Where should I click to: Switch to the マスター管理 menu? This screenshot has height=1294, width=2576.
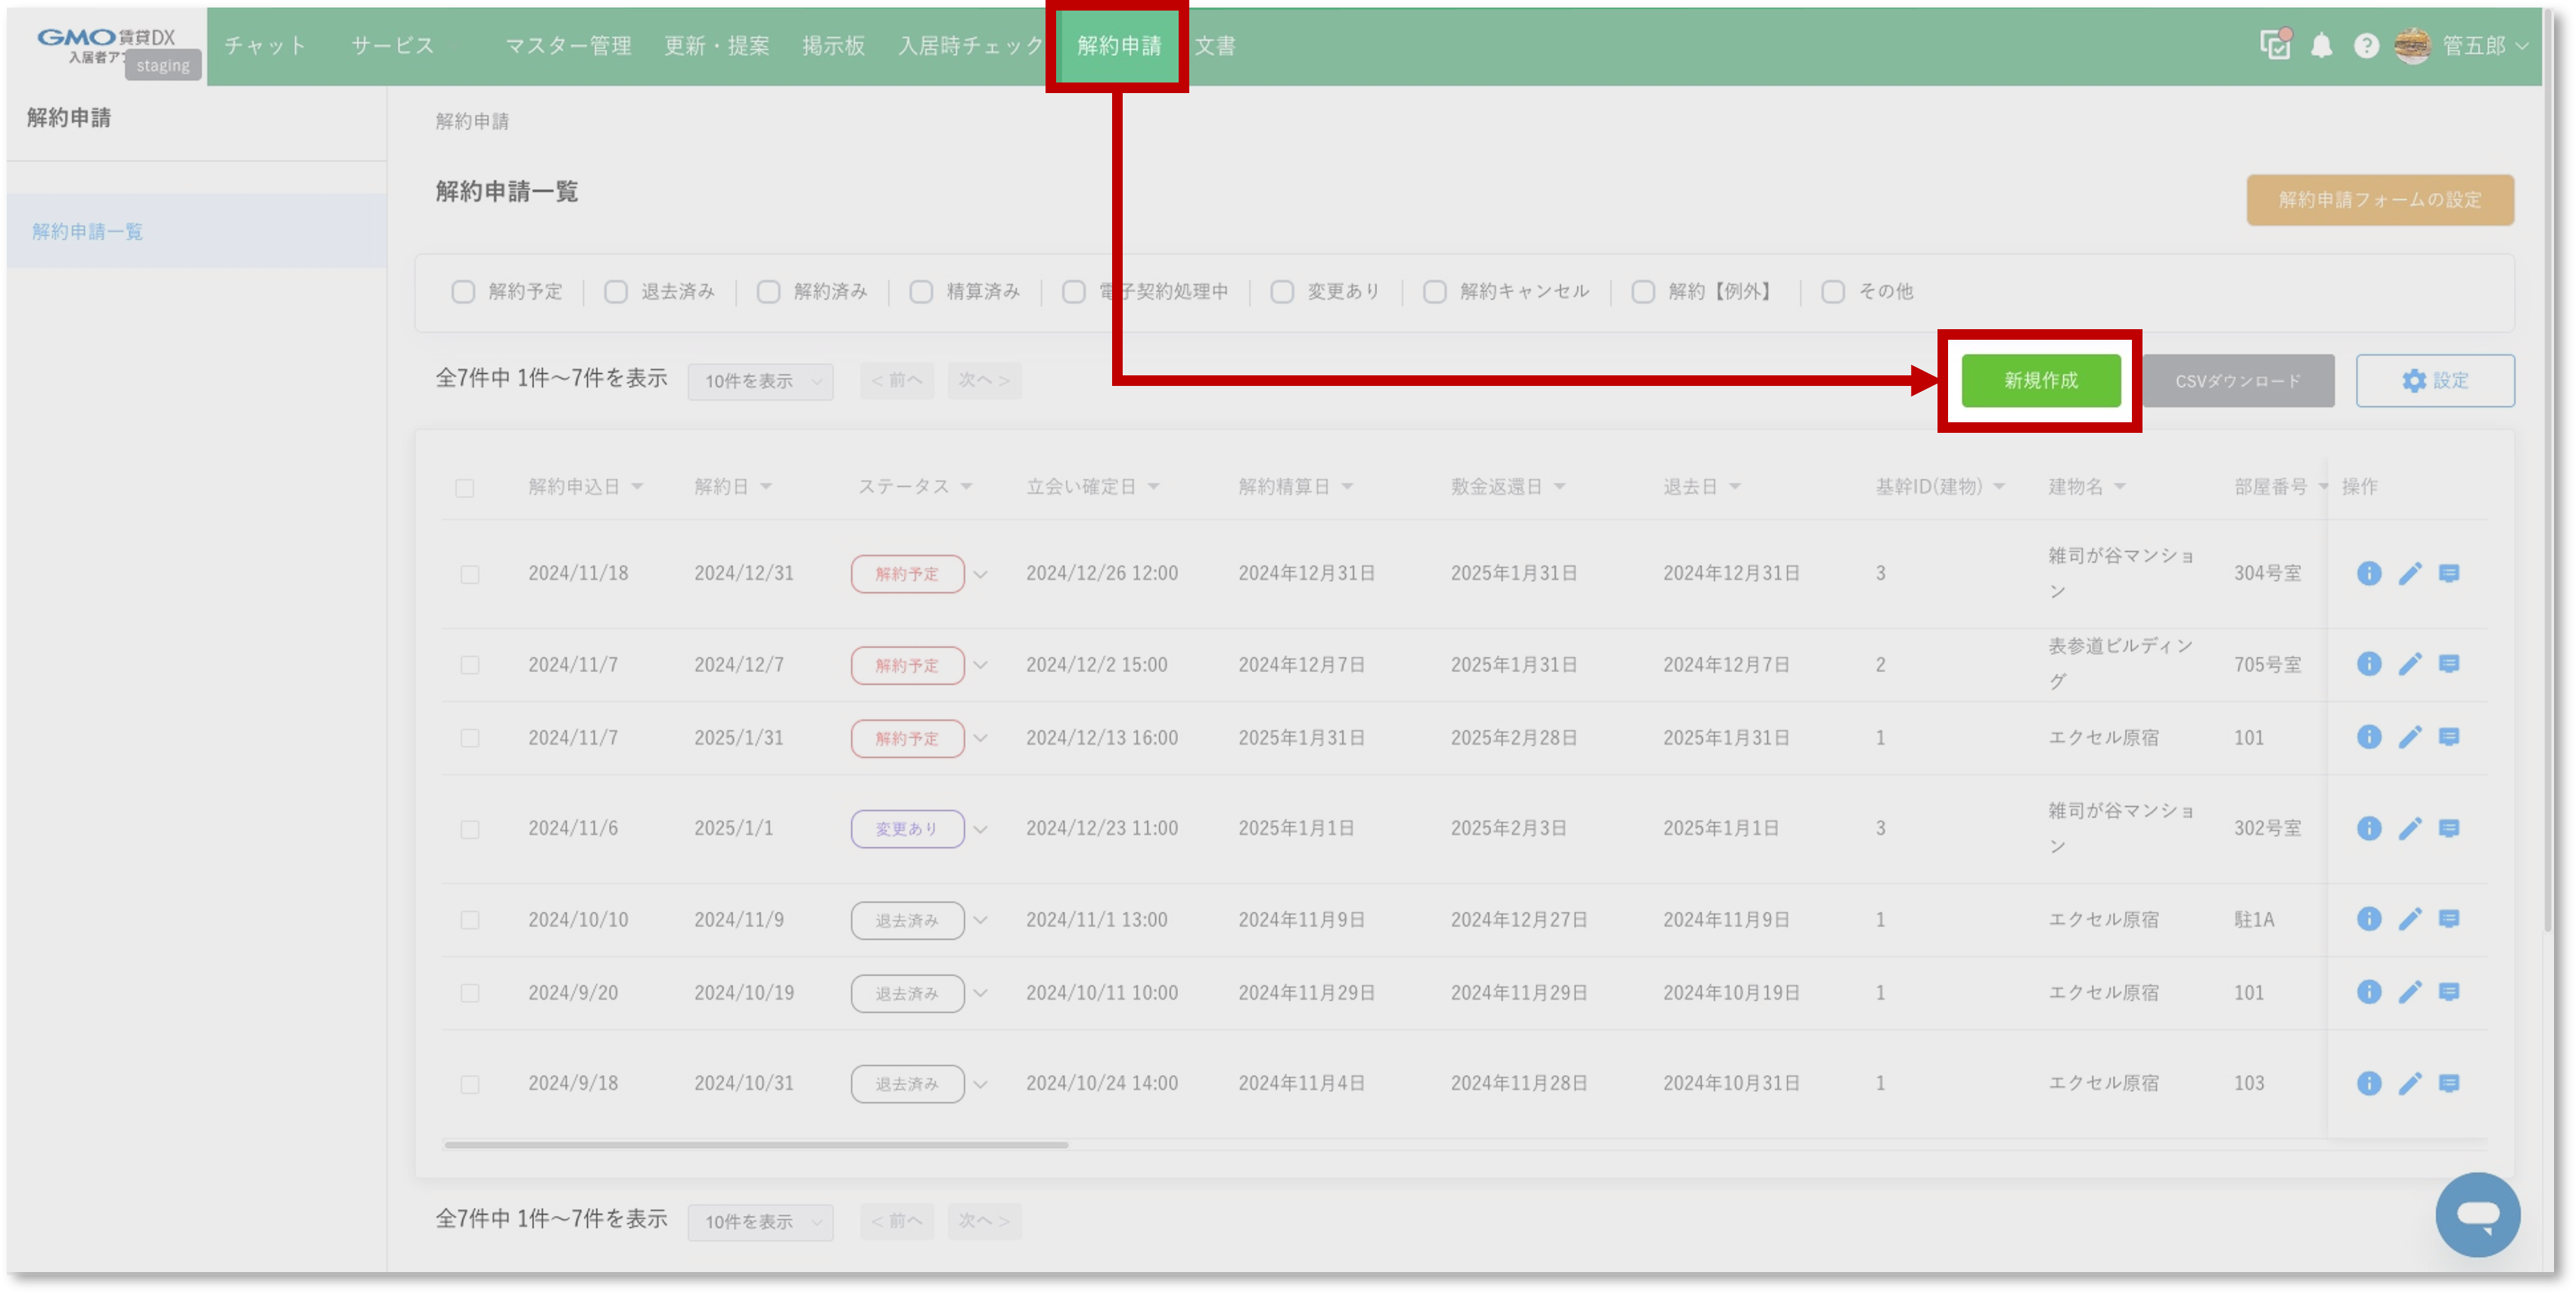(568, 46)
